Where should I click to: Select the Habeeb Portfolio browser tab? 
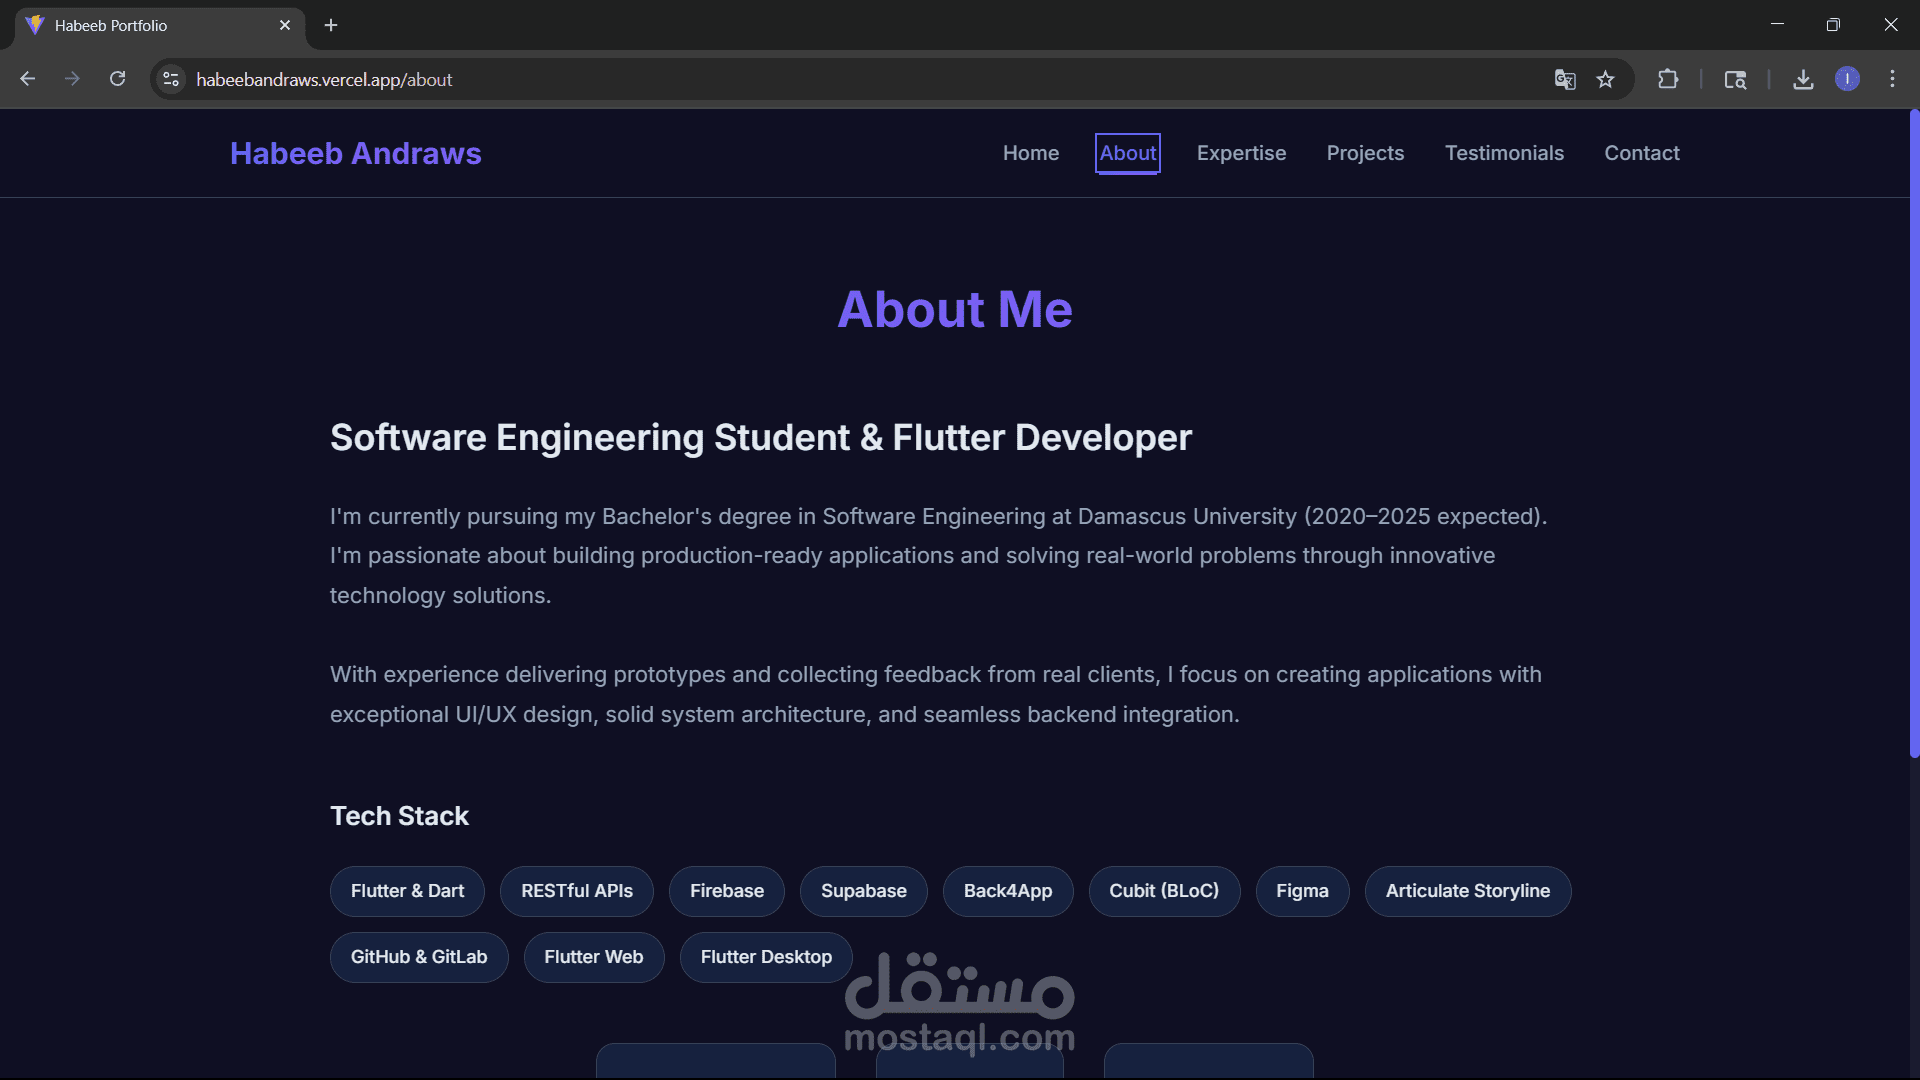click(160, 25)
